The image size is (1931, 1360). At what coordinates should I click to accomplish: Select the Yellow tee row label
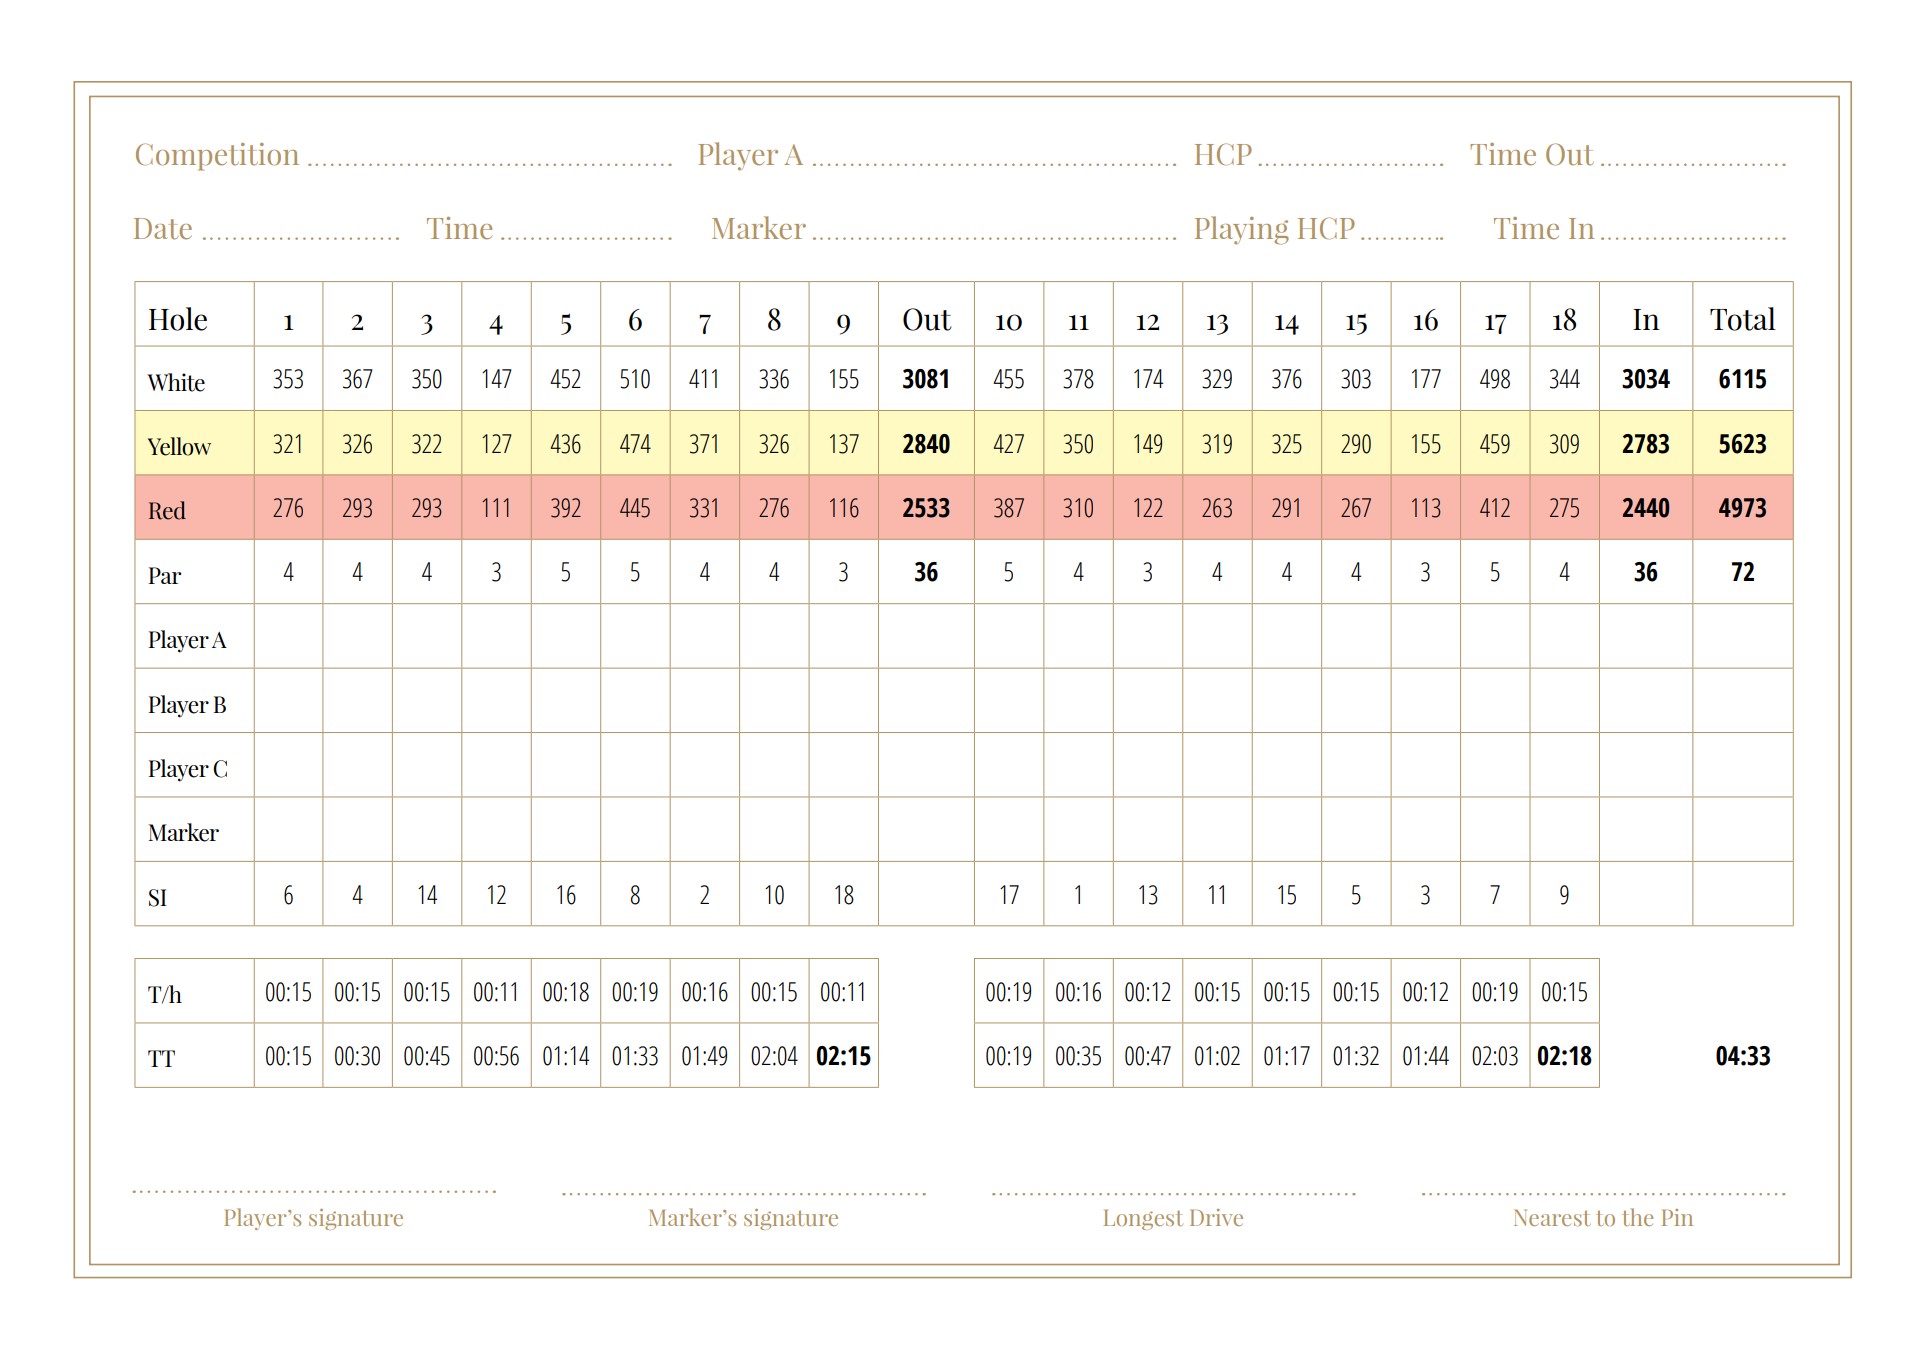180,446
